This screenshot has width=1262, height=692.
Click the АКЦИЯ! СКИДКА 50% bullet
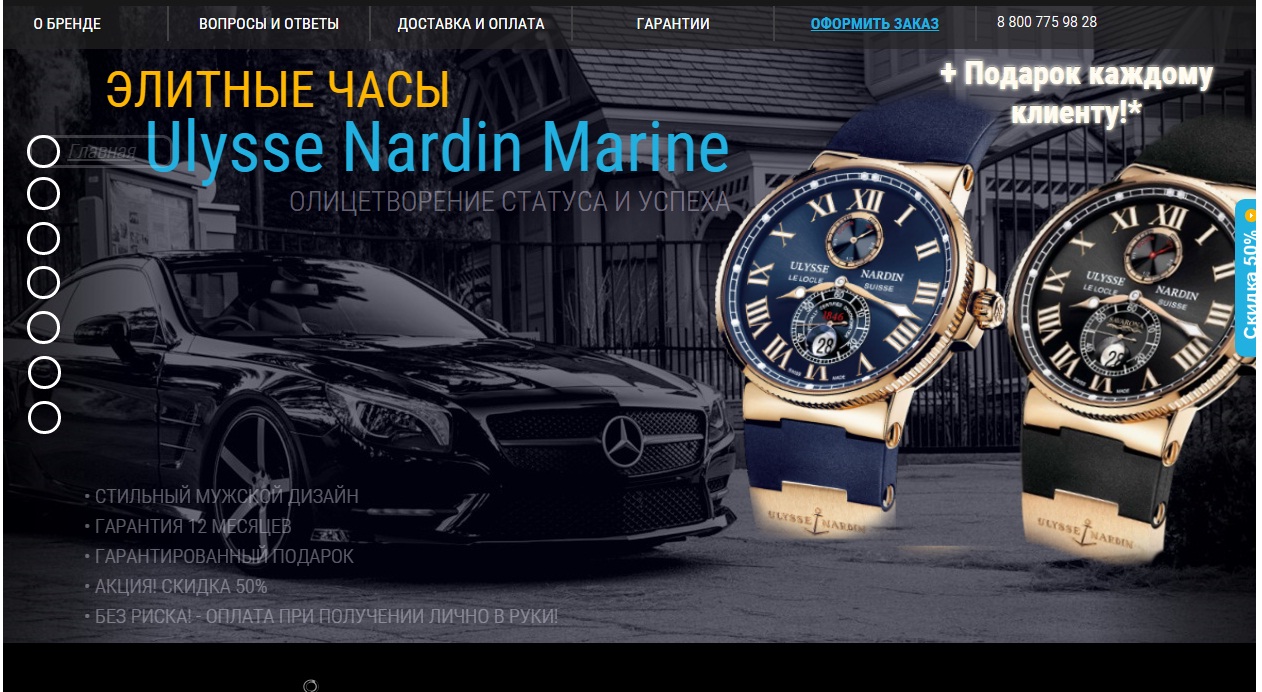click(176, 586)
